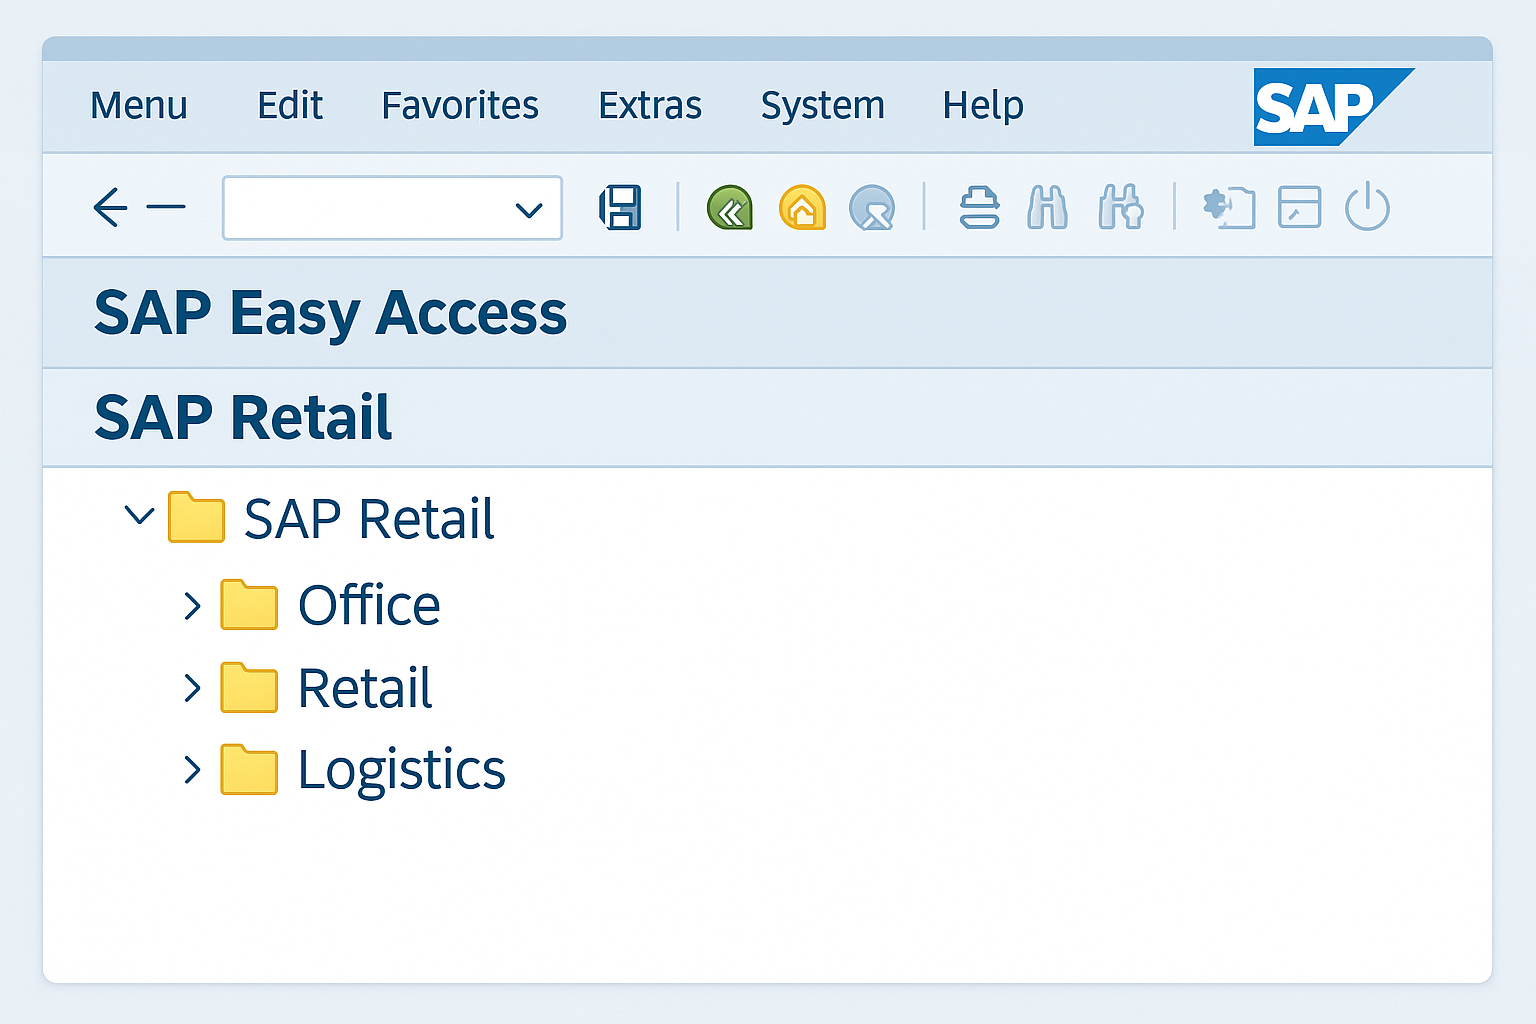1536x1024 pixels.
Task: Click the Create New Session icon
Action: click(1229, 208)
